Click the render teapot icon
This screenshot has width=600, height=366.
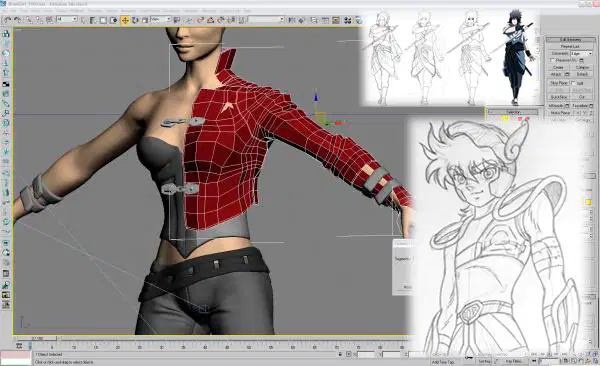tap(358, 20)
